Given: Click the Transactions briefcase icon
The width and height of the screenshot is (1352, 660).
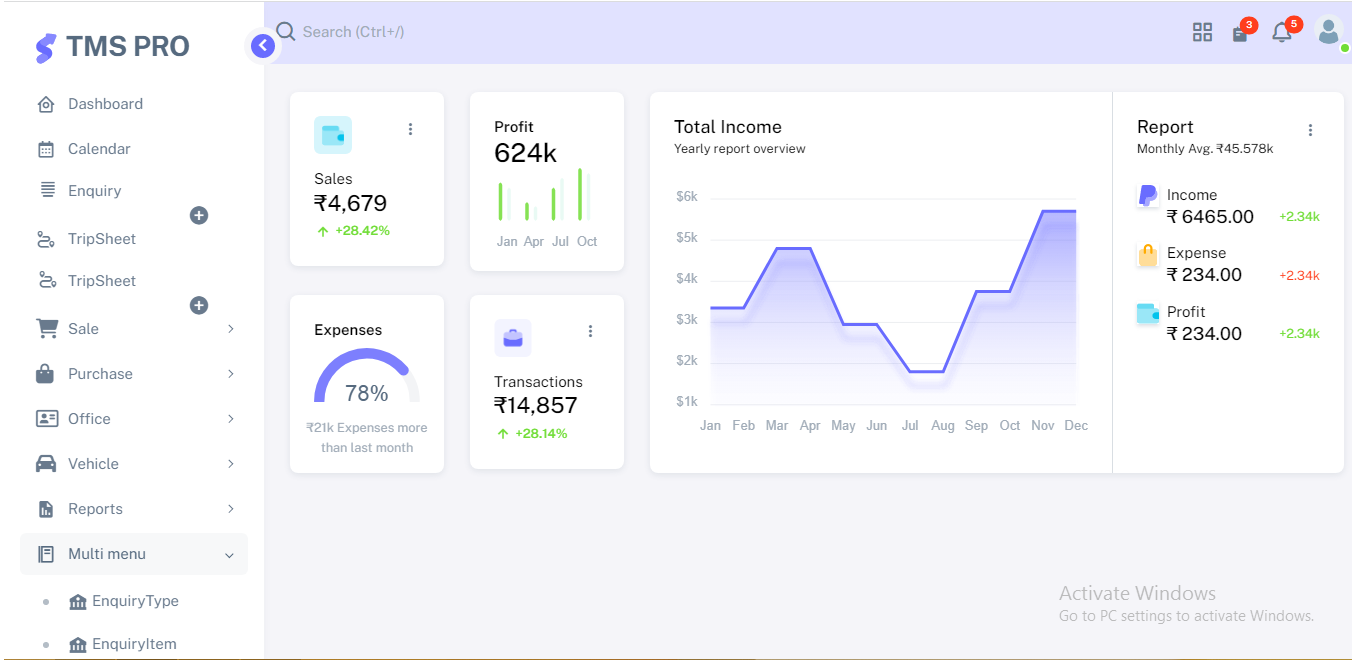Looking at the screenshot, I should tap(513, 338).
